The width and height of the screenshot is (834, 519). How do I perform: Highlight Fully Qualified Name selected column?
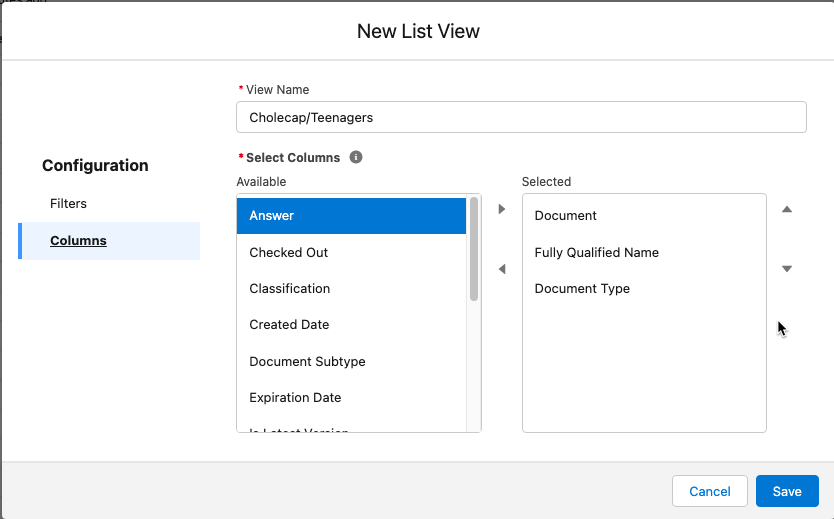(643, 252)
